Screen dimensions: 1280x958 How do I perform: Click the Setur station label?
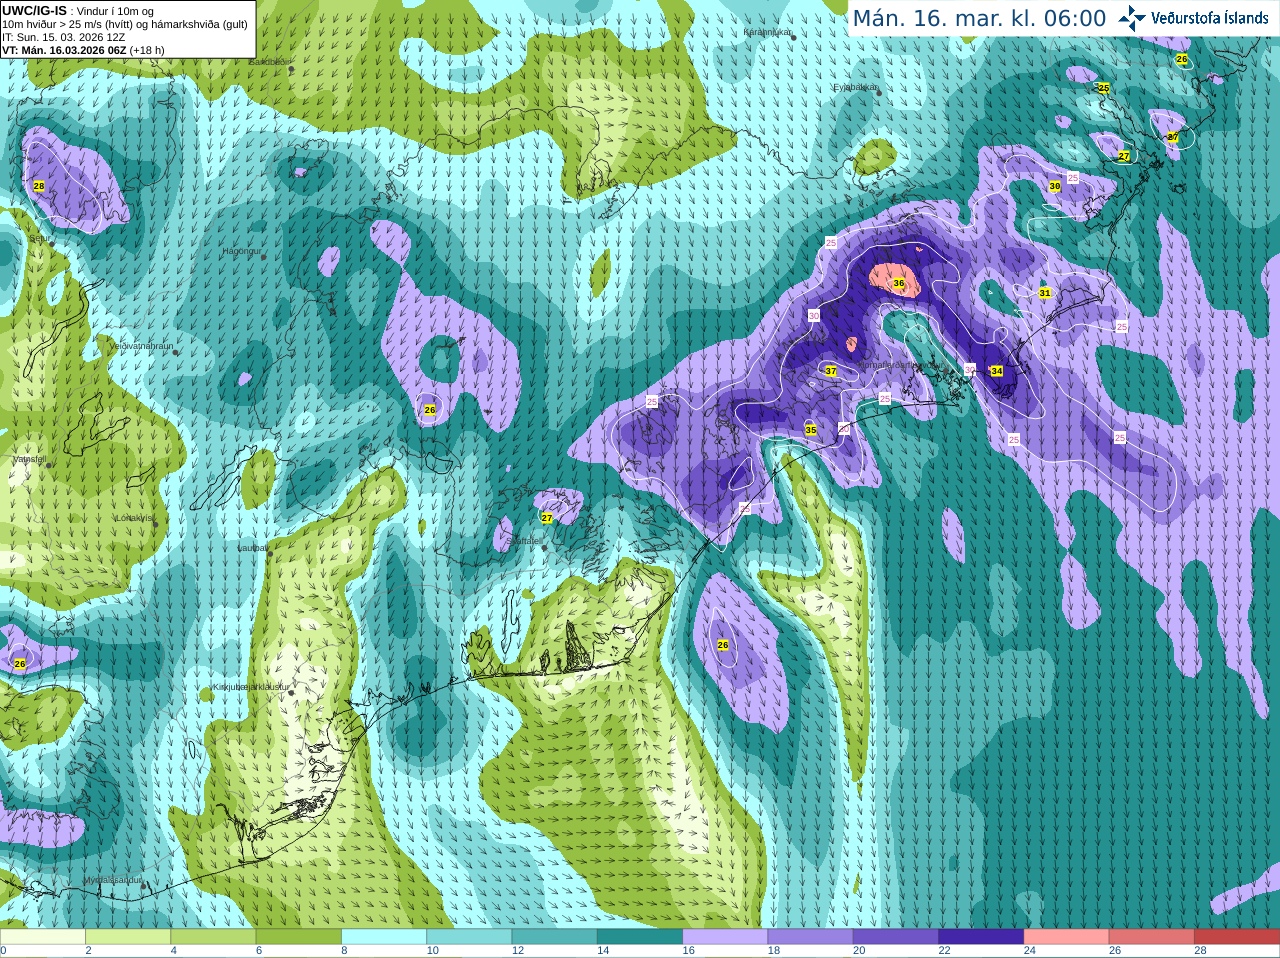point(40,239)
